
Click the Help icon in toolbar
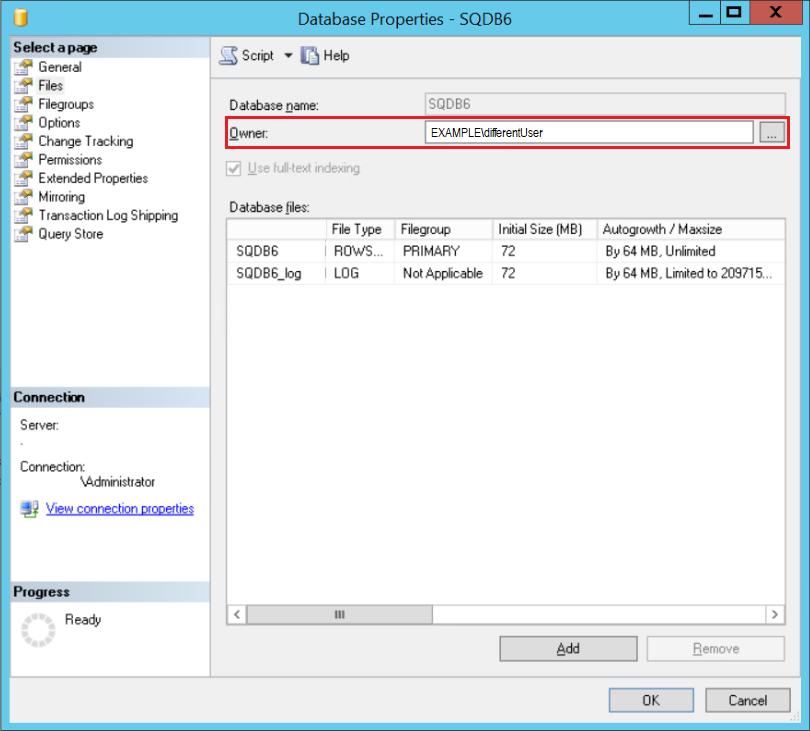[310, 56]
